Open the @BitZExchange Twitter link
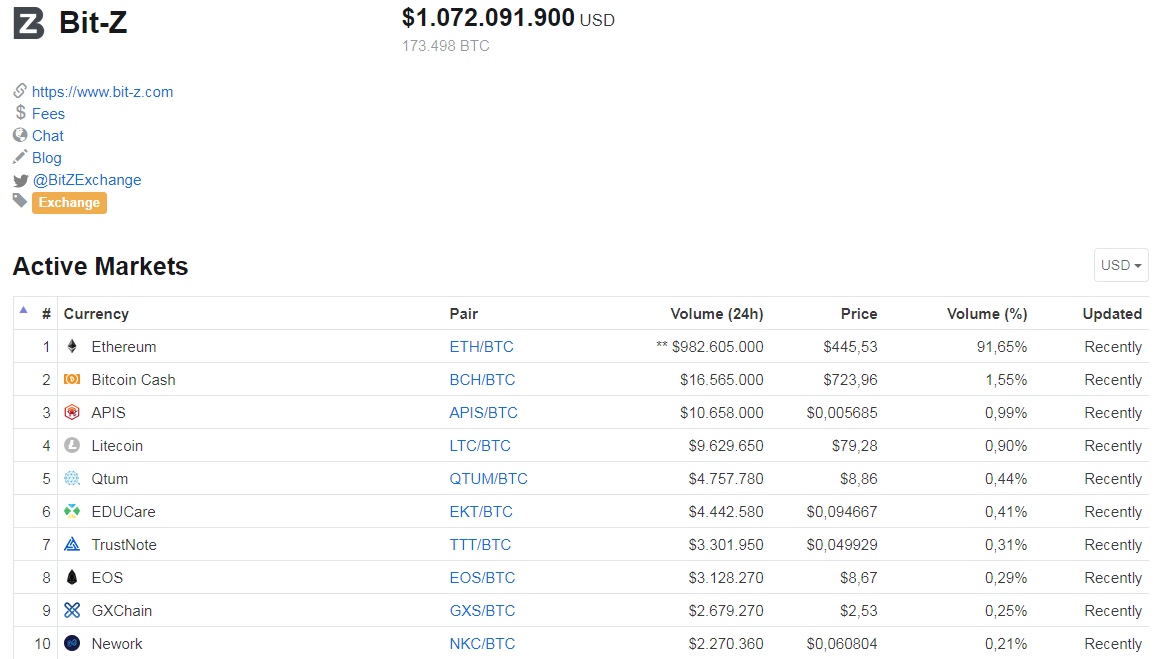Image resolution: width=1160 pixels, height=659 pixels. [87, 180]
